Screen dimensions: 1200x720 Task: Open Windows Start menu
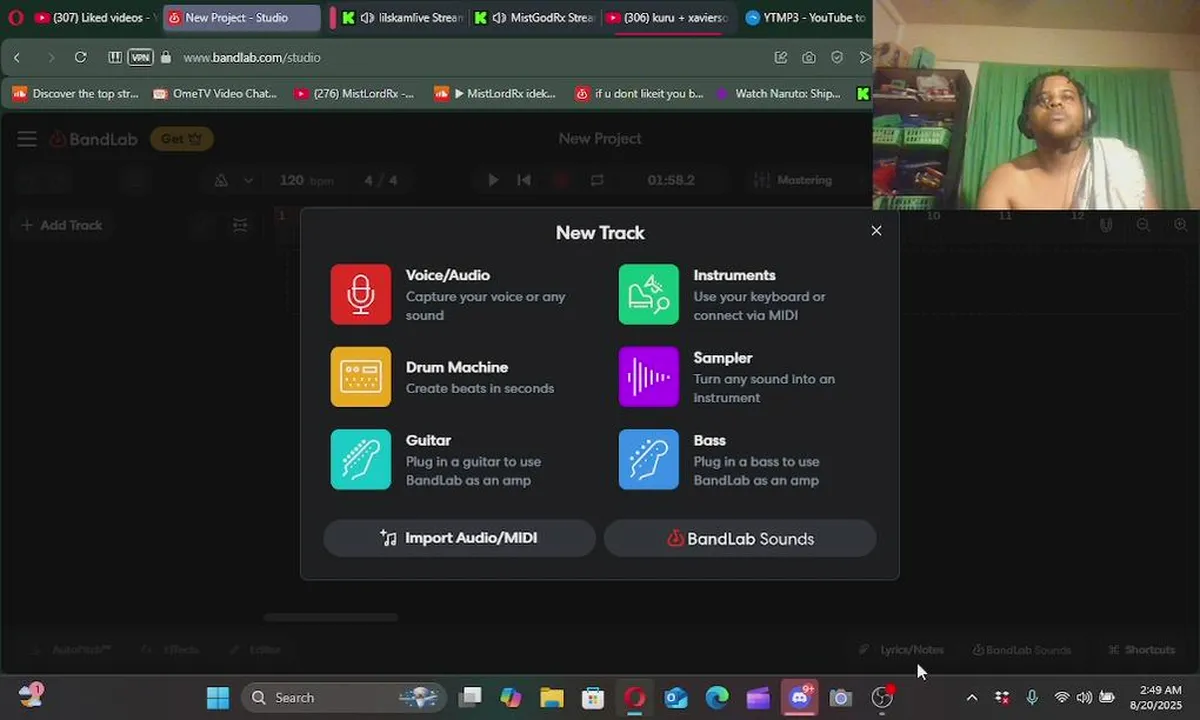[217, 697]
